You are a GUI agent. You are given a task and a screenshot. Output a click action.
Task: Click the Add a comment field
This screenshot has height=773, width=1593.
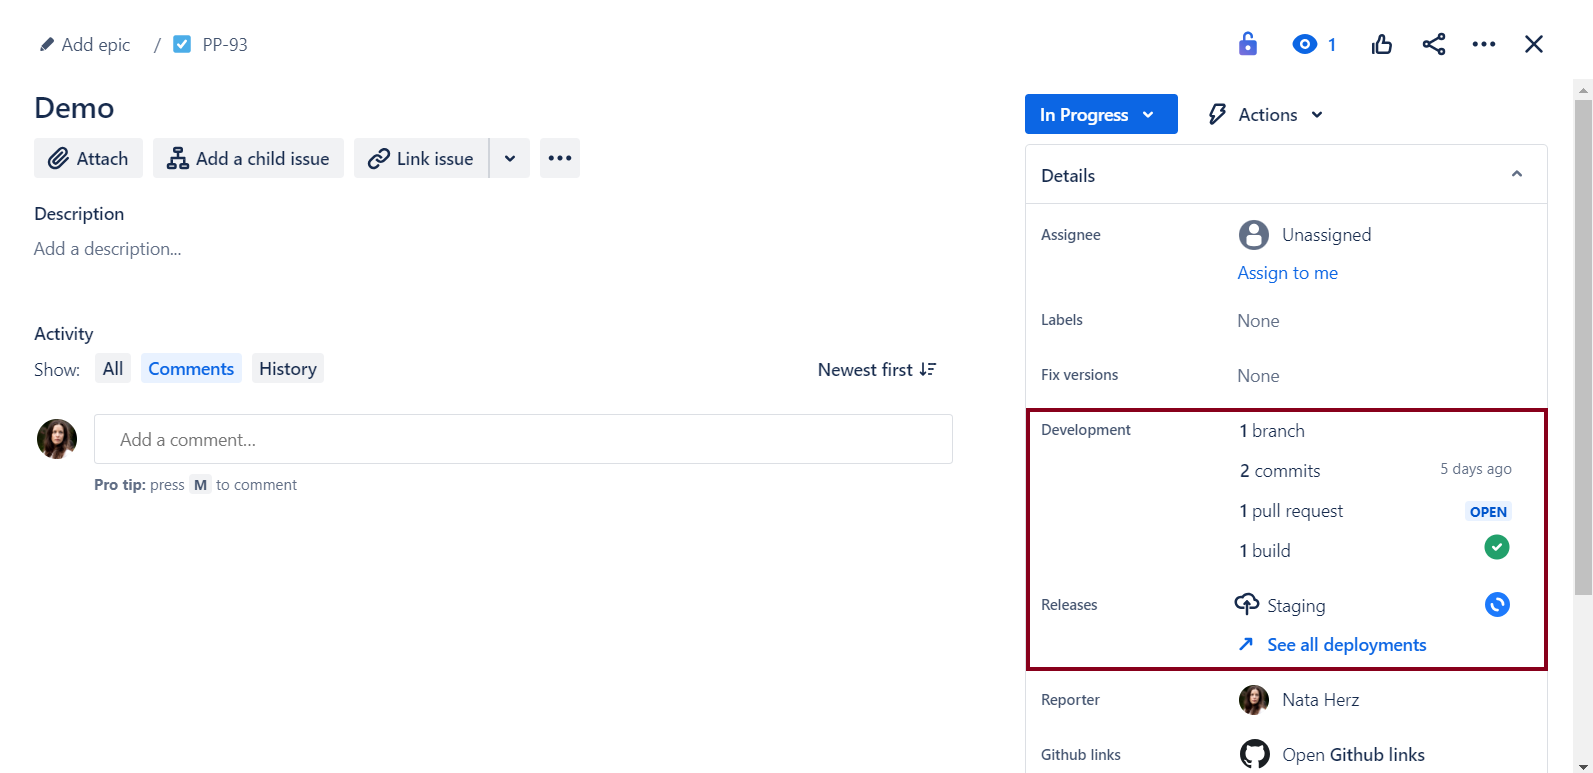click(x=523, y=439)
